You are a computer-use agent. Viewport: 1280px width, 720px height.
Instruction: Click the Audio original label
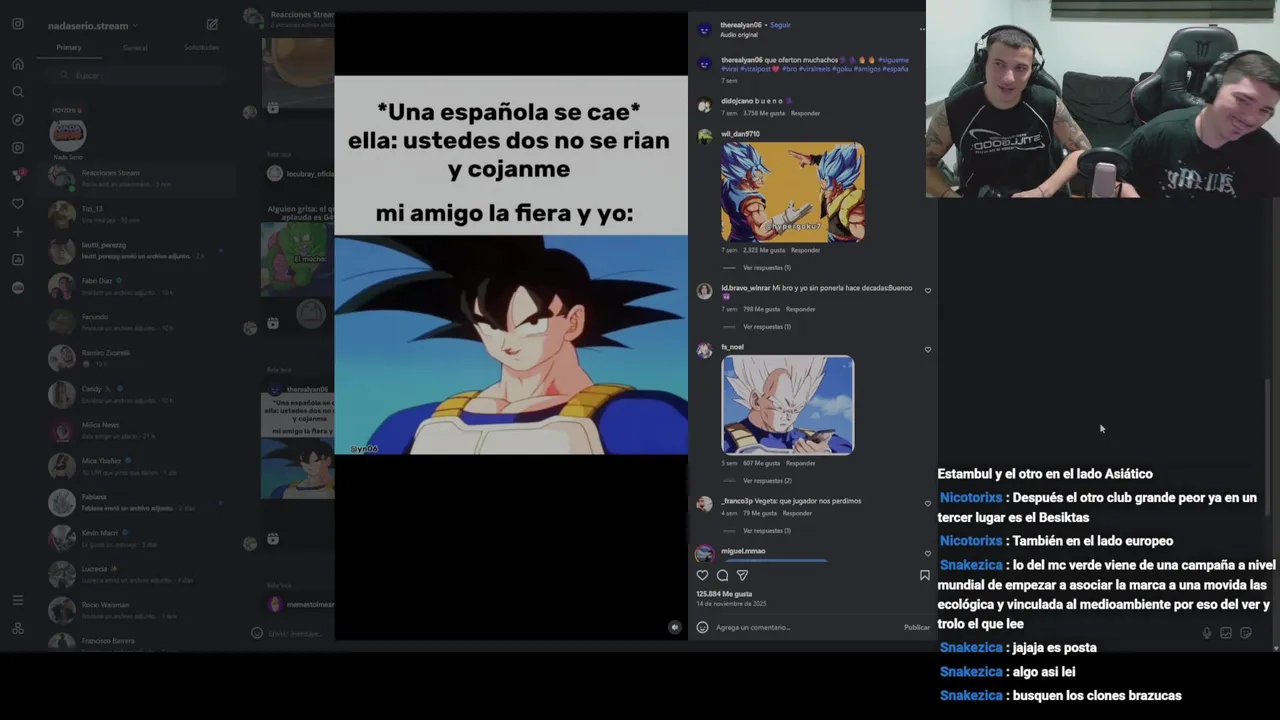[739, 35]
